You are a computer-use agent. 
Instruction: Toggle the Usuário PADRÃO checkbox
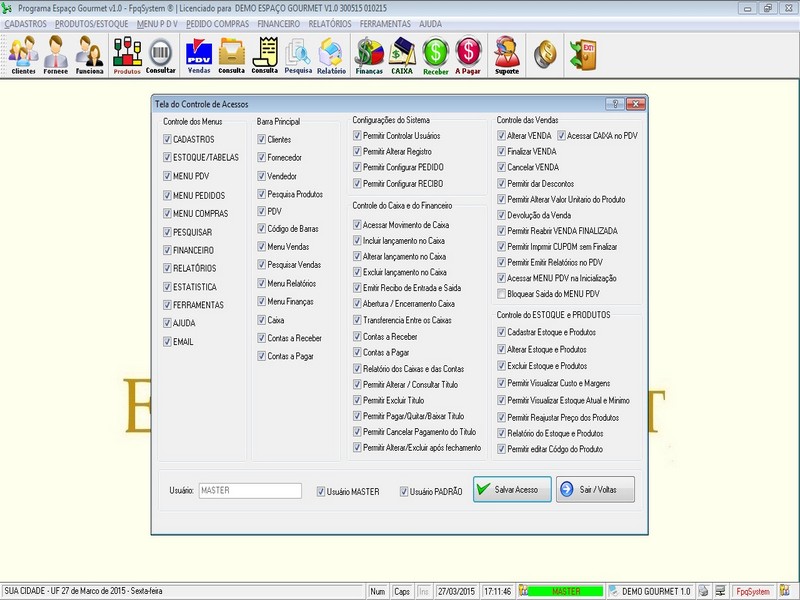click(404, 492)
